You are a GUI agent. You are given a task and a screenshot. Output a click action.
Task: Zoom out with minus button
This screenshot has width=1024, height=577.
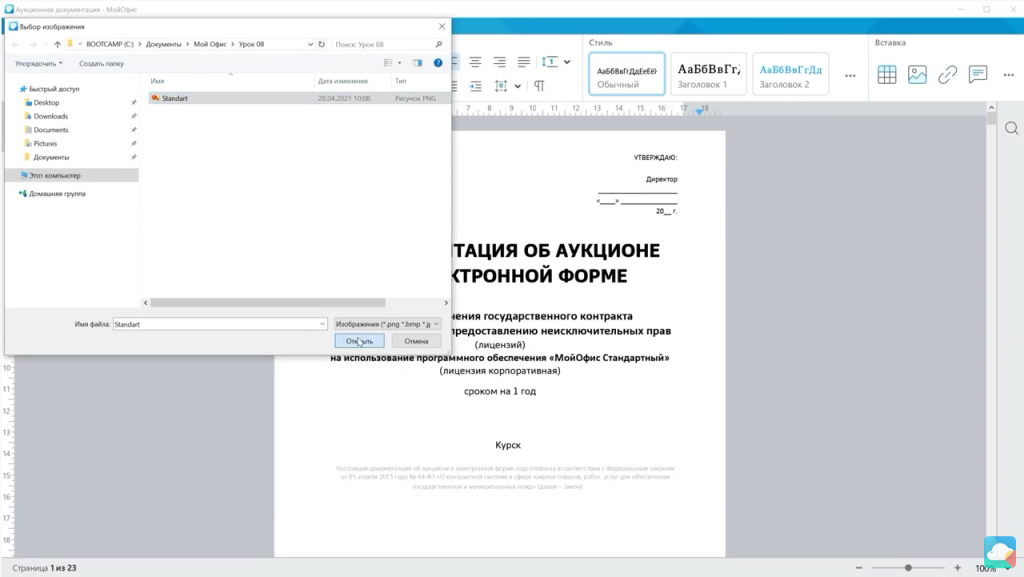pyautogui.click(x=859, y=568)
